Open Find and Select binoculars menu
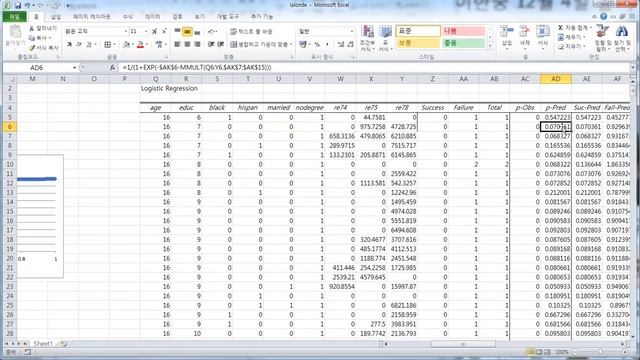 click(x=622, y=38)
